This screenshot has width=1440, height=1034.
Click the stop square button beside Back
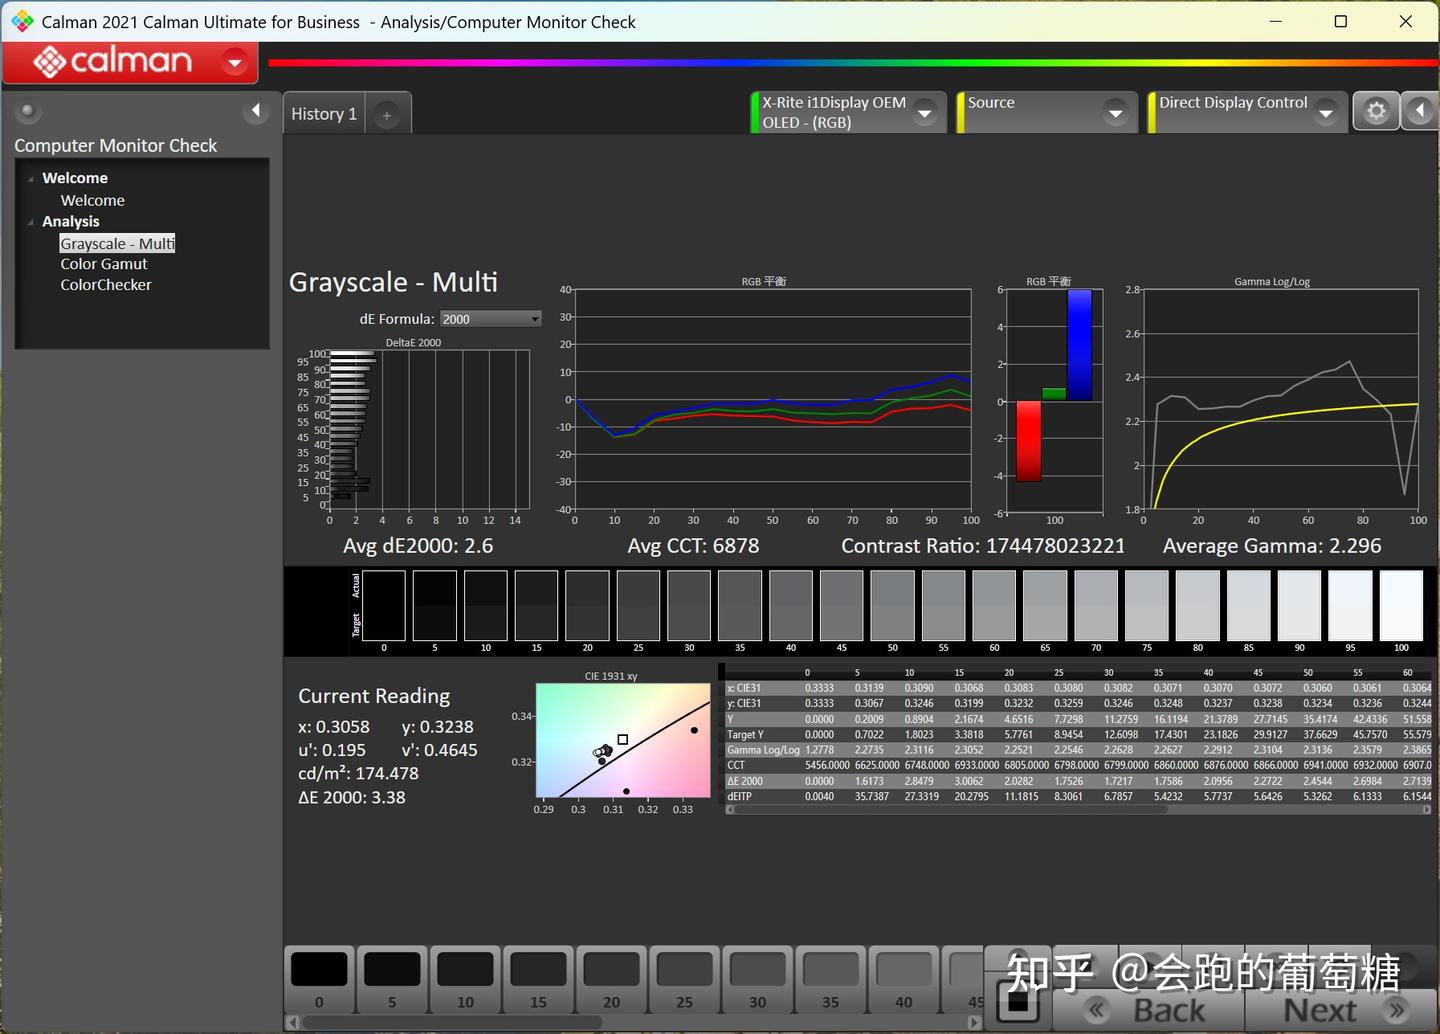pyautogui.click(x=1017, y=1001)
